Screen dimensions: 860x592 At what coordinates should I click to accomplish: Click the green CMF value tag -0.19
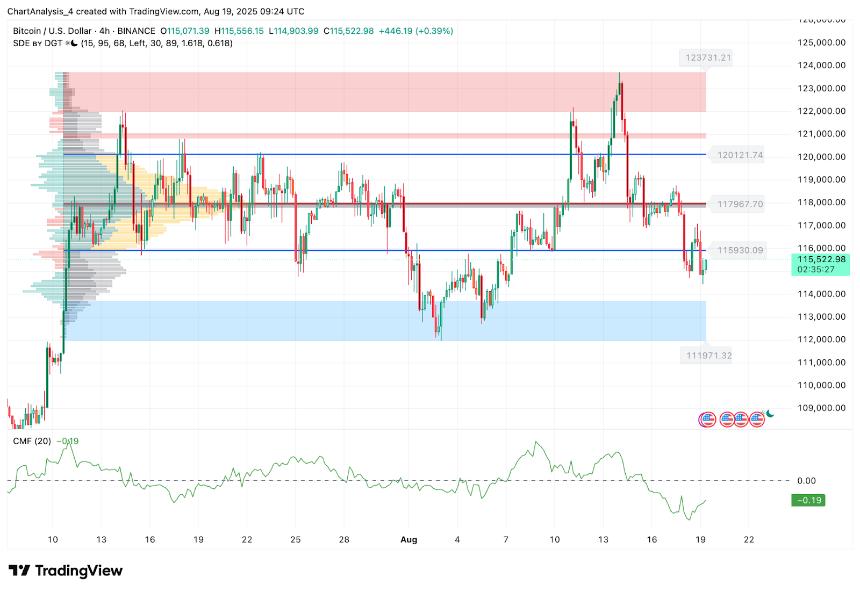click(x=807, y=500)
